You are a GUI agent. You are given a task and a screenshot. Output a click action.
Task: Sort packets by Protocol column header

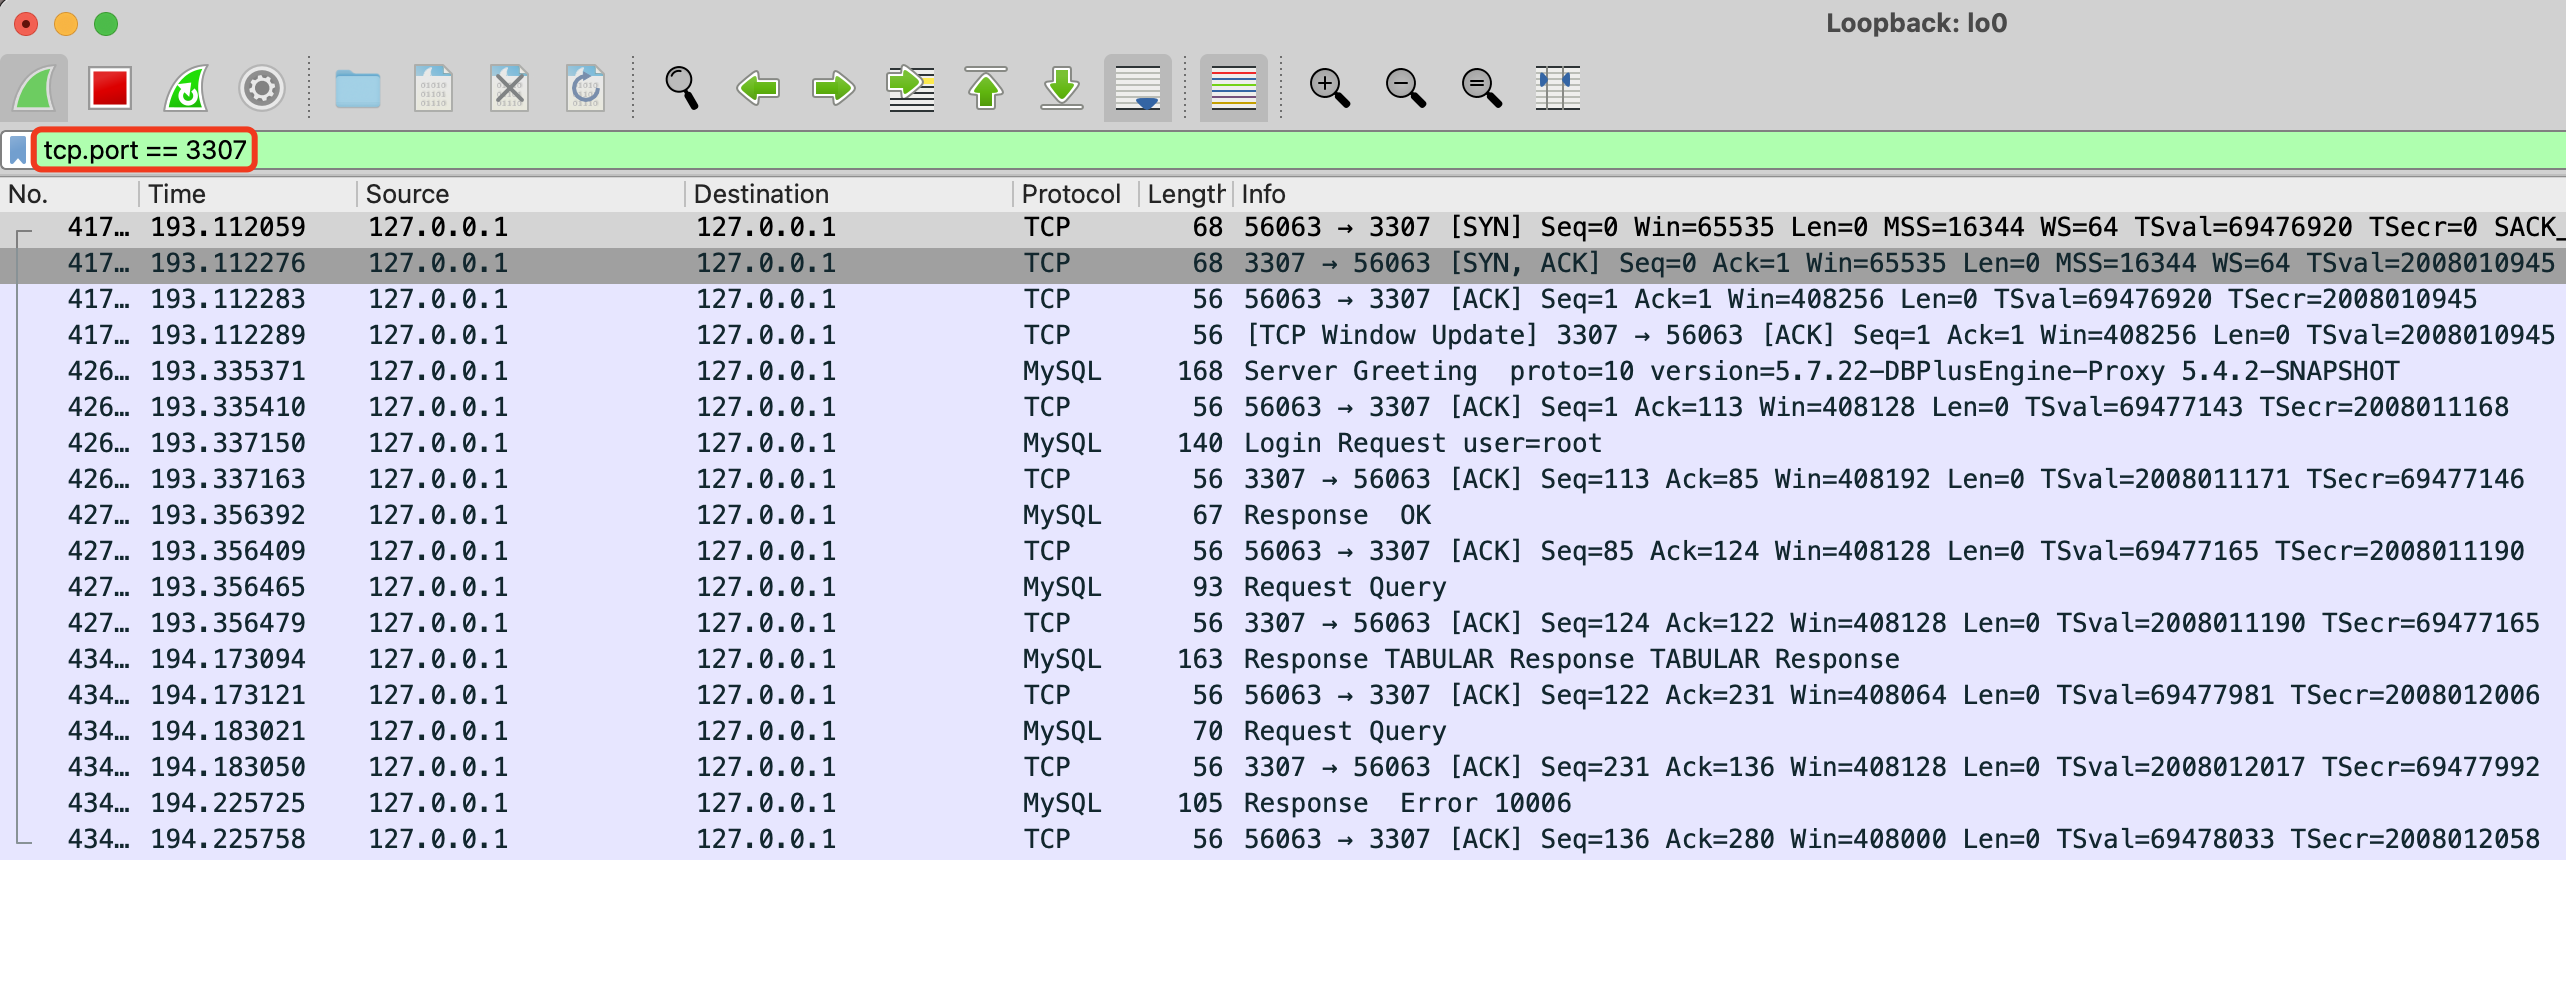pos(1070,194)
